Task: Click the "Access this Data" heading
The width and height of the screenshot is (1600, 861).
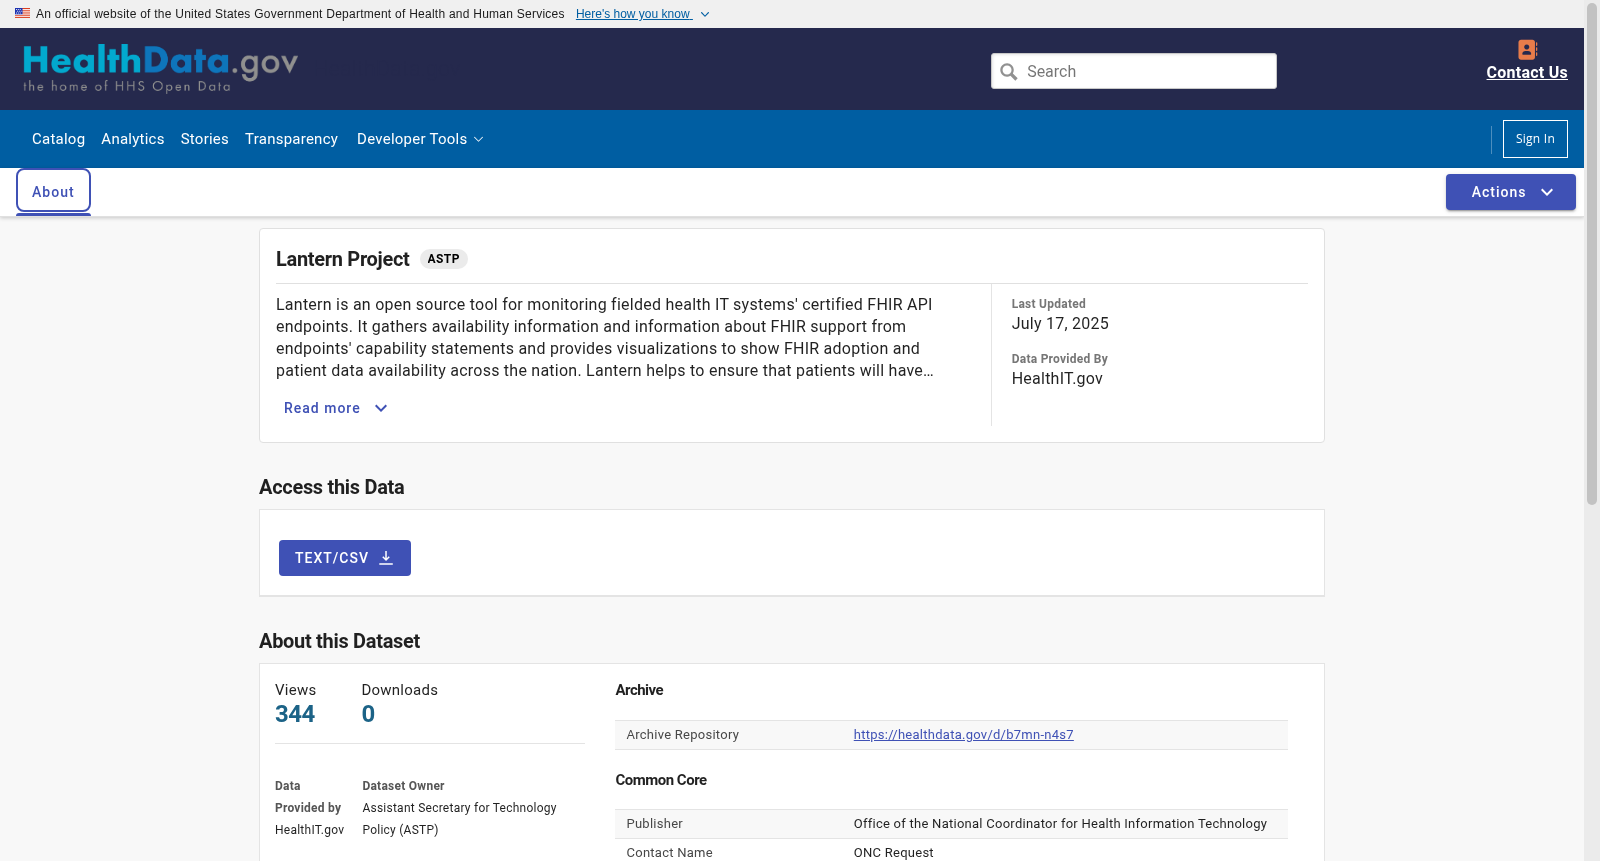Action: [x=332, y=487]
